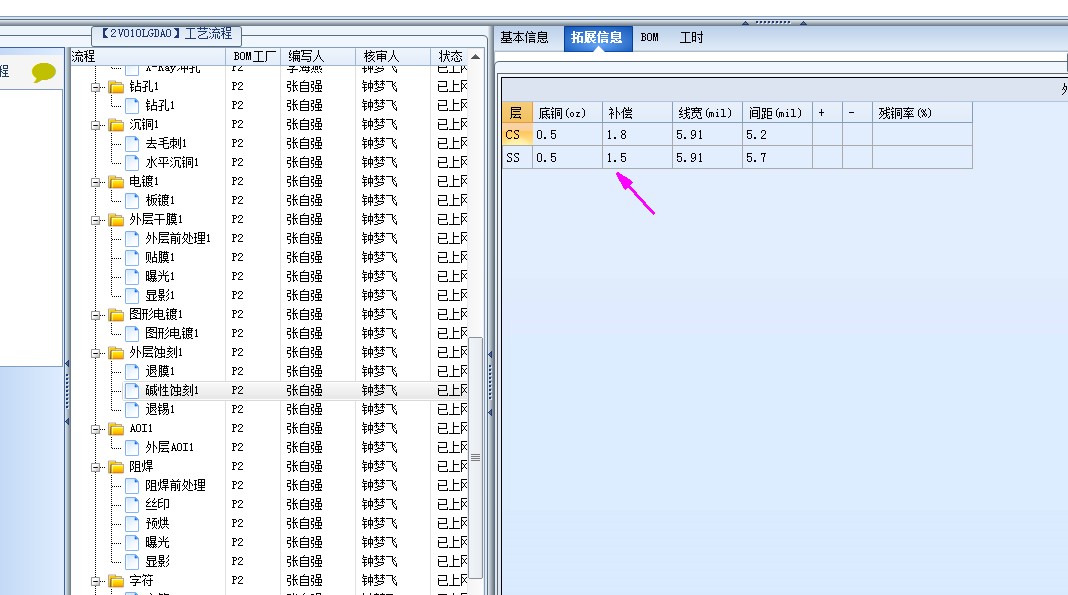Sort by the 核审人 column header
The image size is (1068, 595).
coord(393,56)
